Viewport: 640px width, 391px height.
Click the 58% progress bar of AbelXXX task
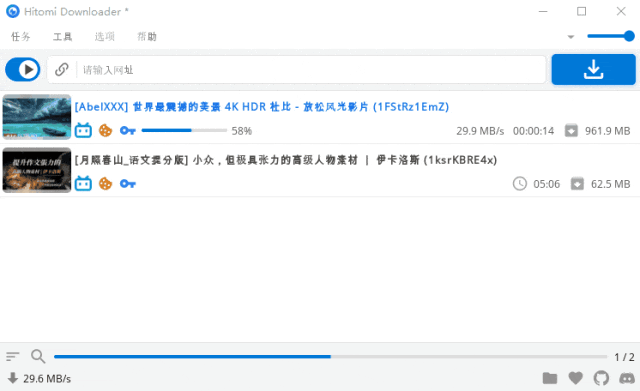coord(184,131)
